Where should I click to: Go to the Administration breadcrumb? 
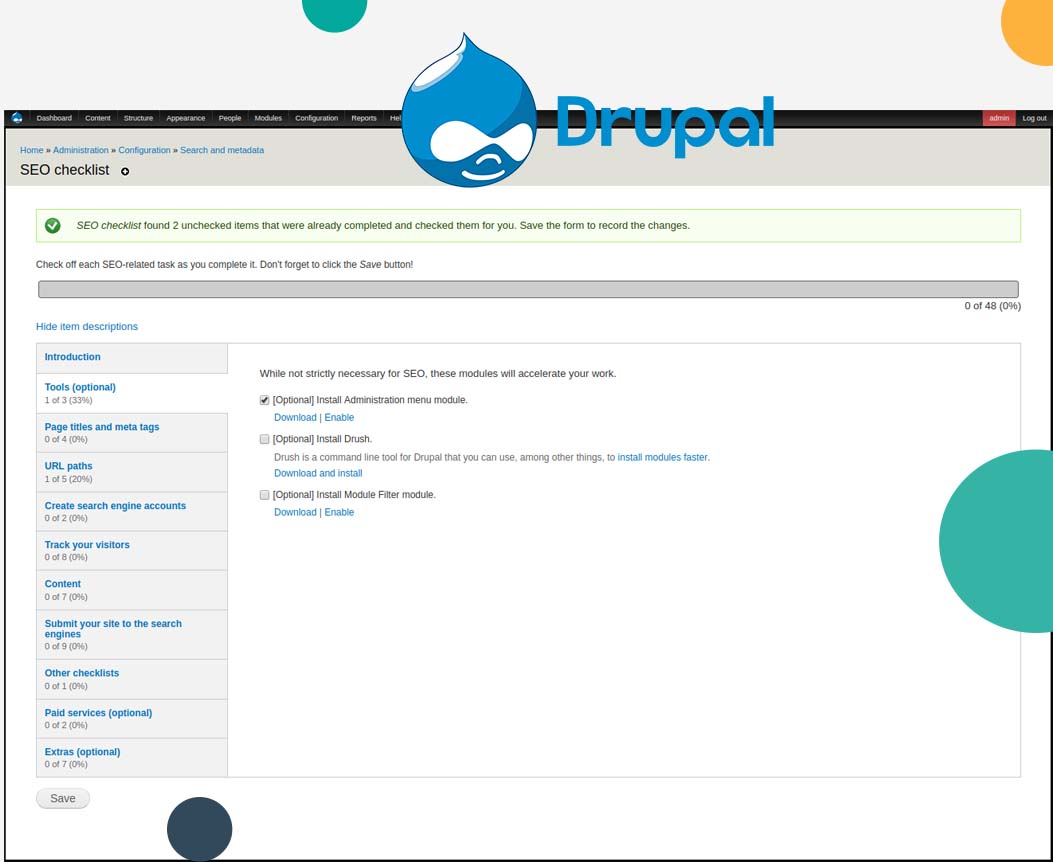point(81,150)
